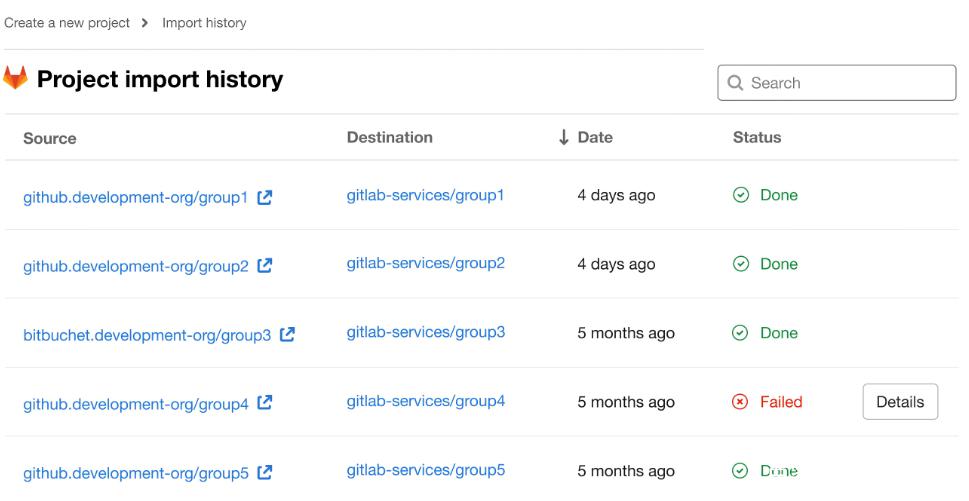Image resolution: width=969 pixels, height=501 pixels.
Task: Click the Project import history heading
Action: click(x=160, y=79)
